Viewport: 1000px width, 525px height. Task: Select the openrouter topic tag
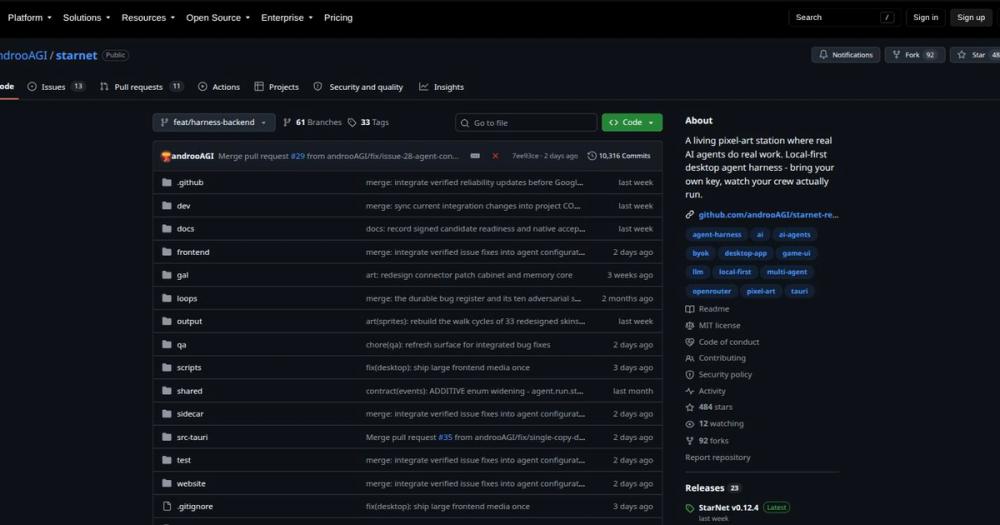point(712,291)
